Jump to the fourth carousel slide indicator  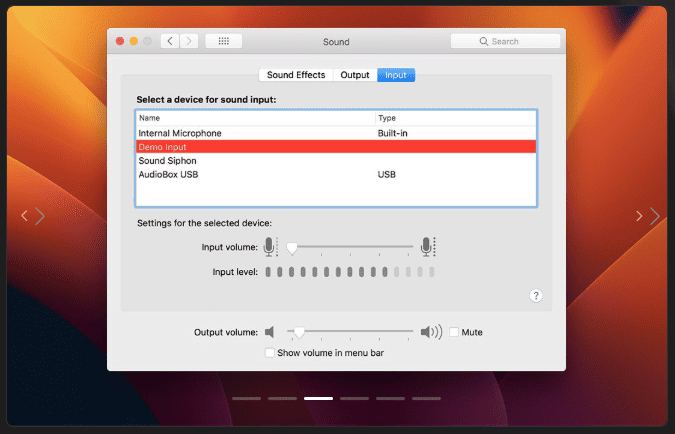pos(354,399)
